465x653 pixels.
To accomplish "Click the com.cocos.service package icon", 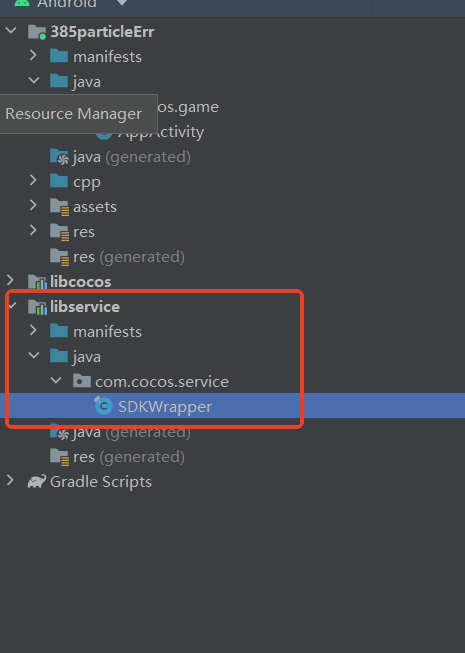I will pyautogui.click(x=82, y=381).
